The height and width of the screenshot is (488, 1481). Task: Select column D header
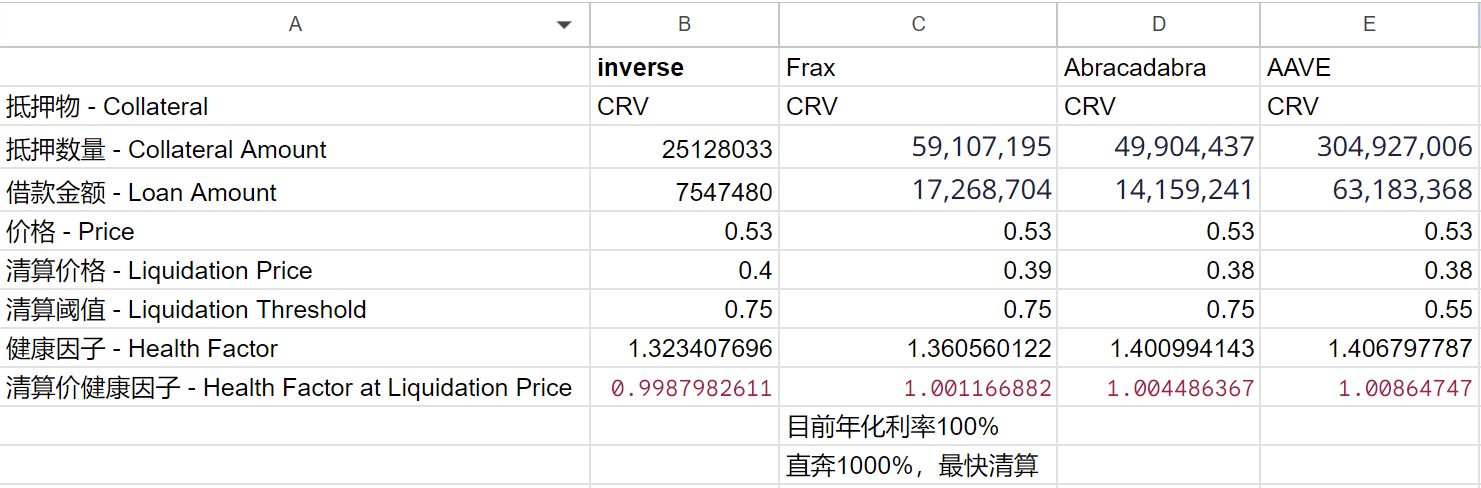click(x=1158, y=24)
